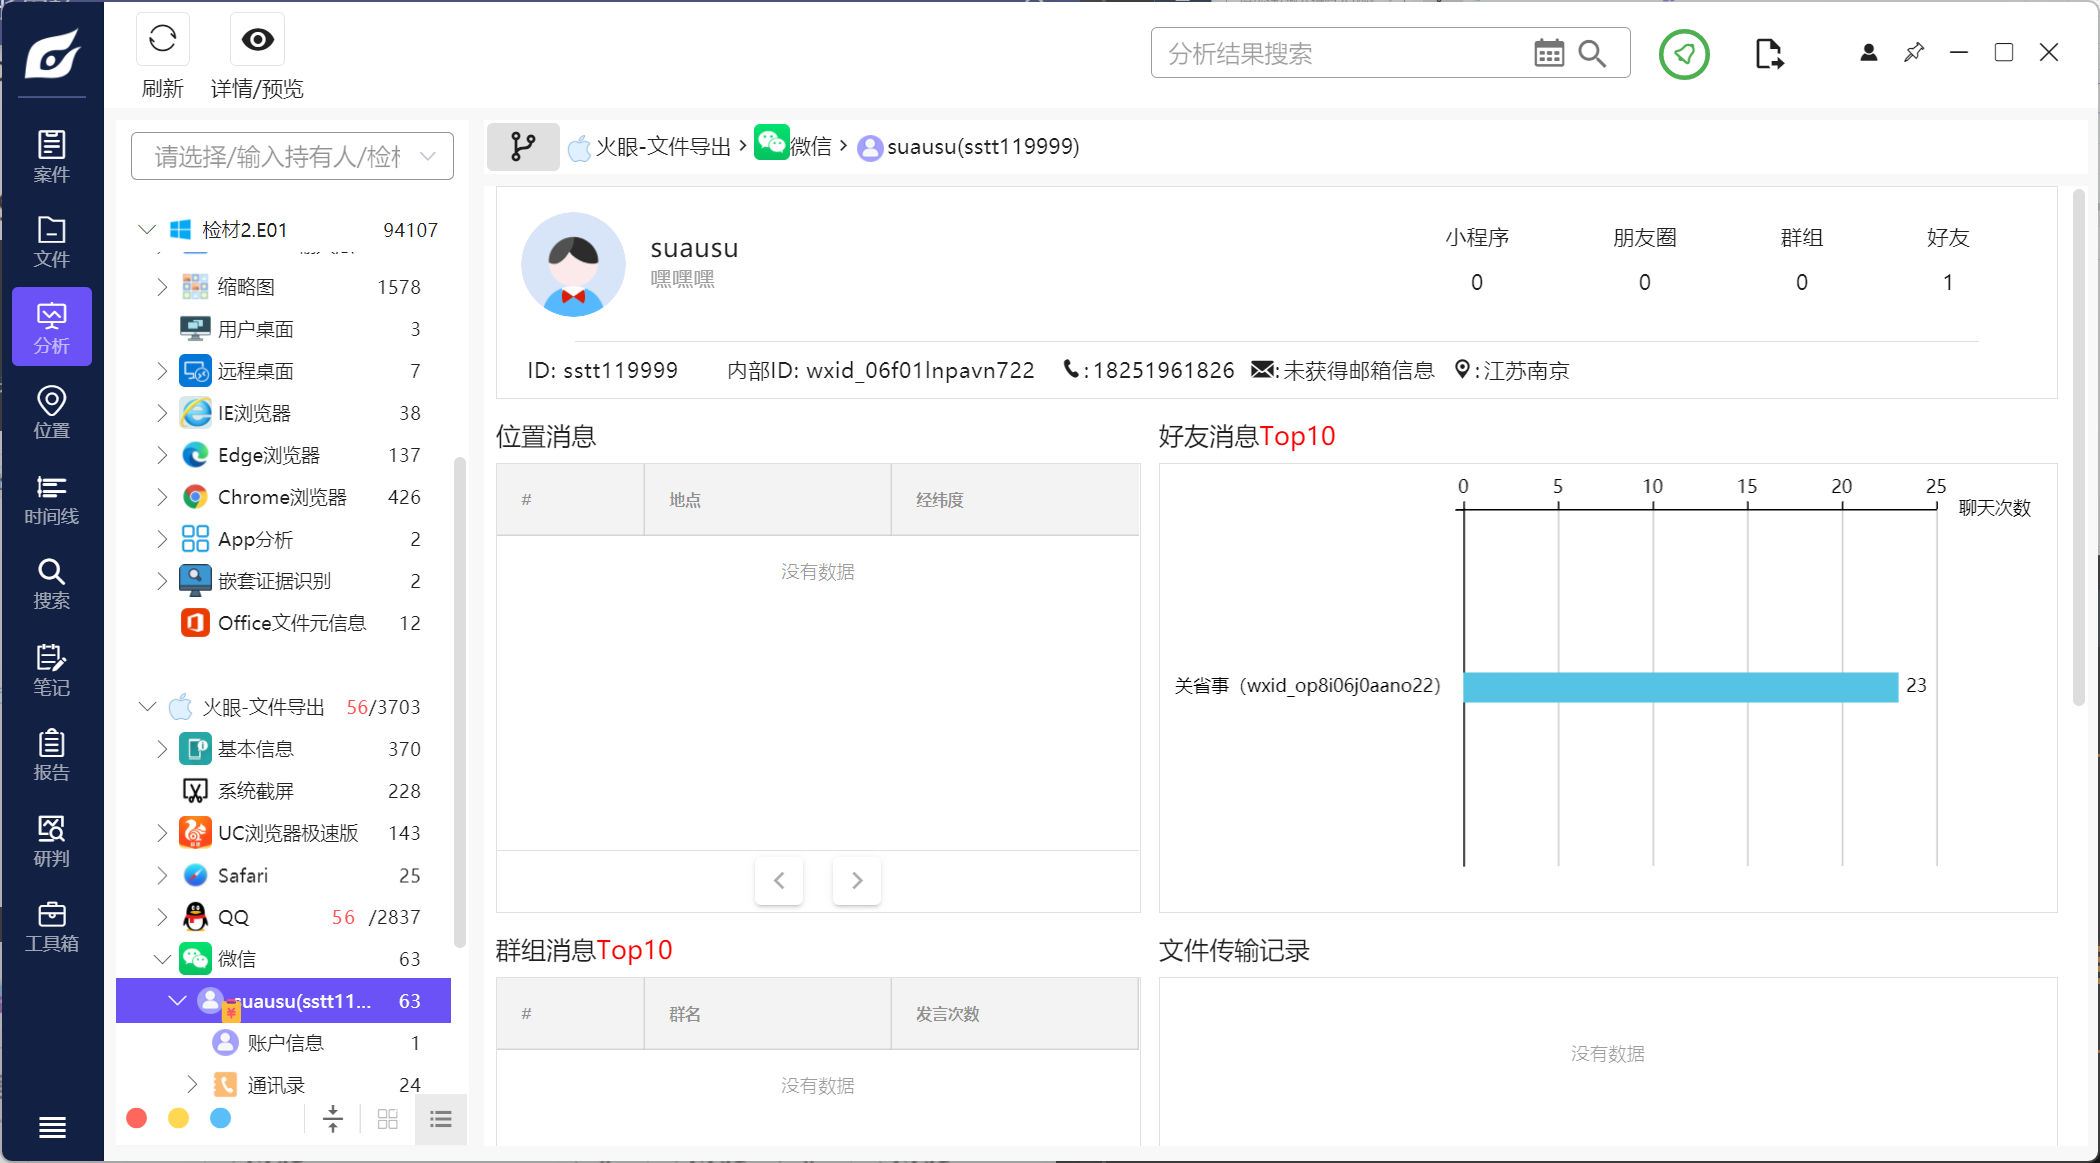Viewport: 2100px width, 1163px height.
Task: Click next page arrow in 位置消息
Action: [856, 880]
